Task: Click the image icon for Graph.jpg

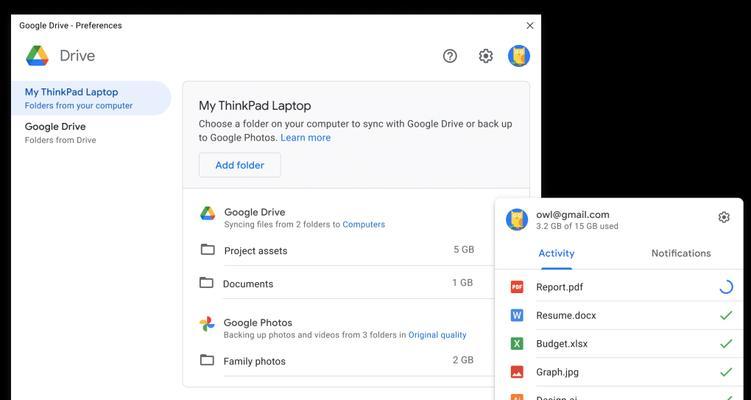Action: pos(517,372)
